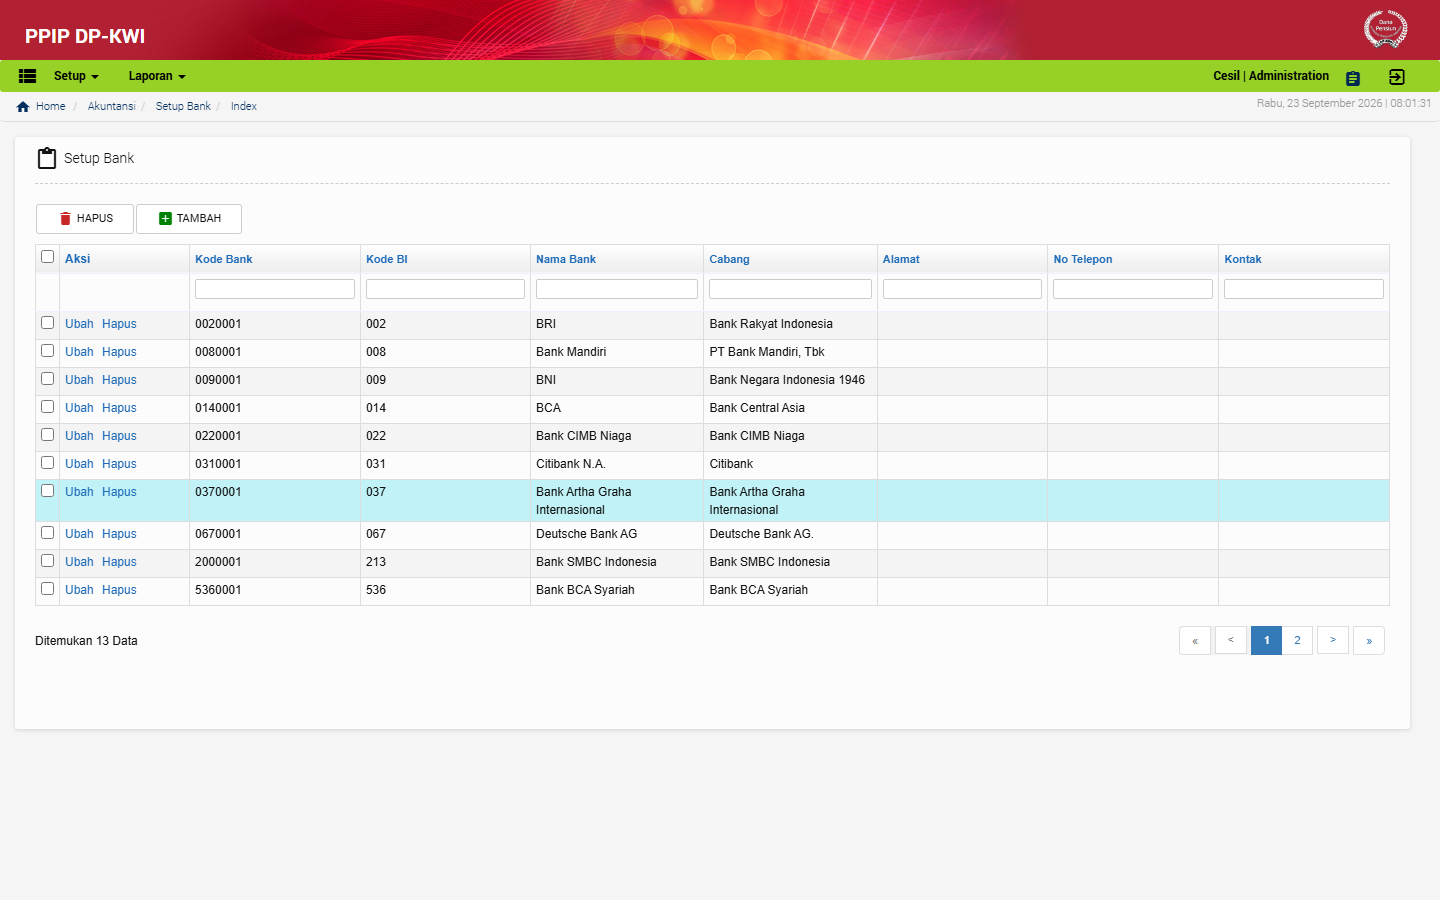This screenshot has height=900, width=1440.
Task: Sort the table by No Telepon
Action: [1083, 259]
